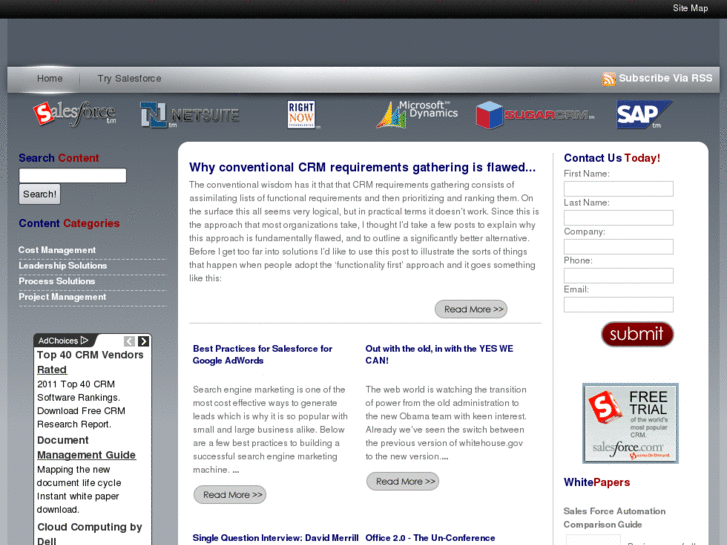Click the NetSuite logo
The width and height of the screenshot is (727, 545).
click(x=190, y=115)
